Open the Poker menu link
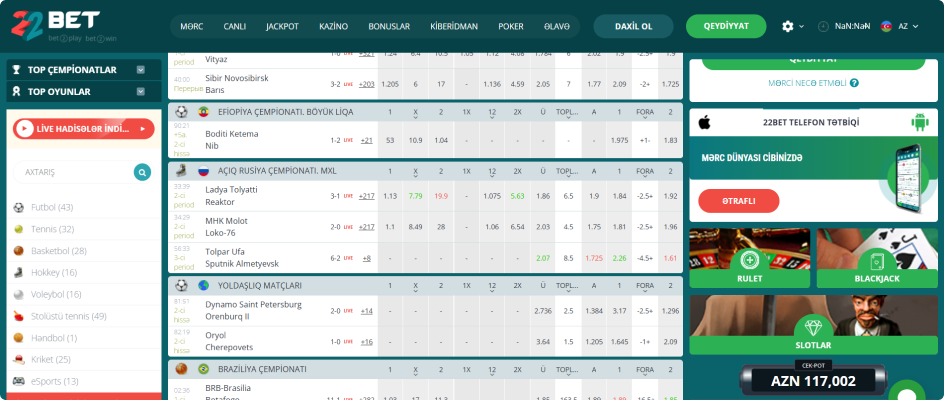Viewport: 944px width, 400px height. (511, 27)
